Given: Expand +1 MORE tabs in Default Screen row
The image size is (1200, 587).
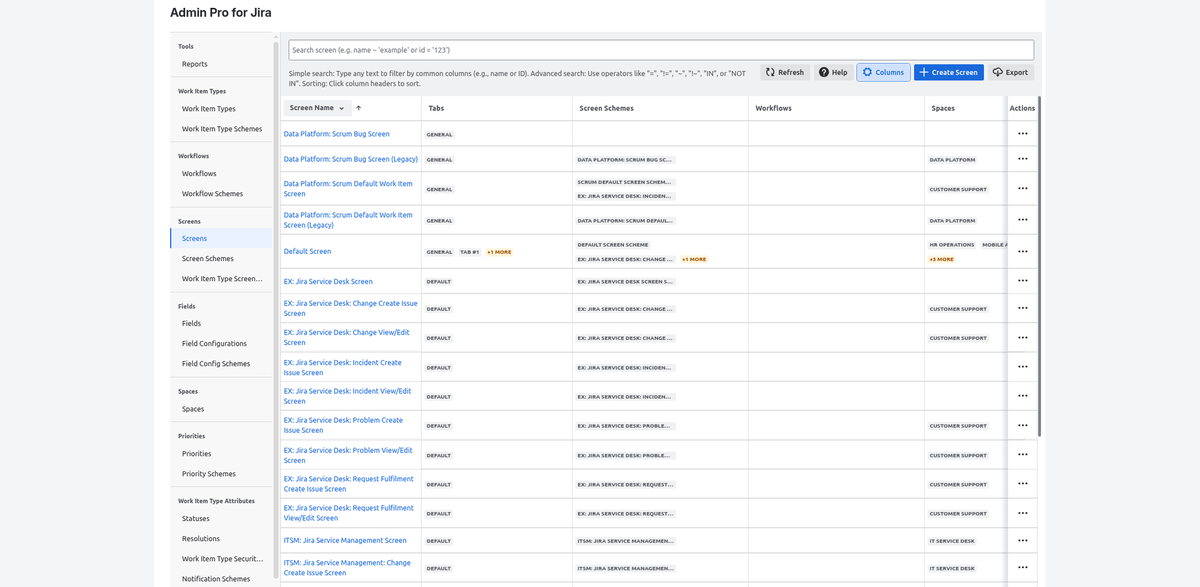Looking at the screenshot, I should pyautogui.click(x=499, y=252).
